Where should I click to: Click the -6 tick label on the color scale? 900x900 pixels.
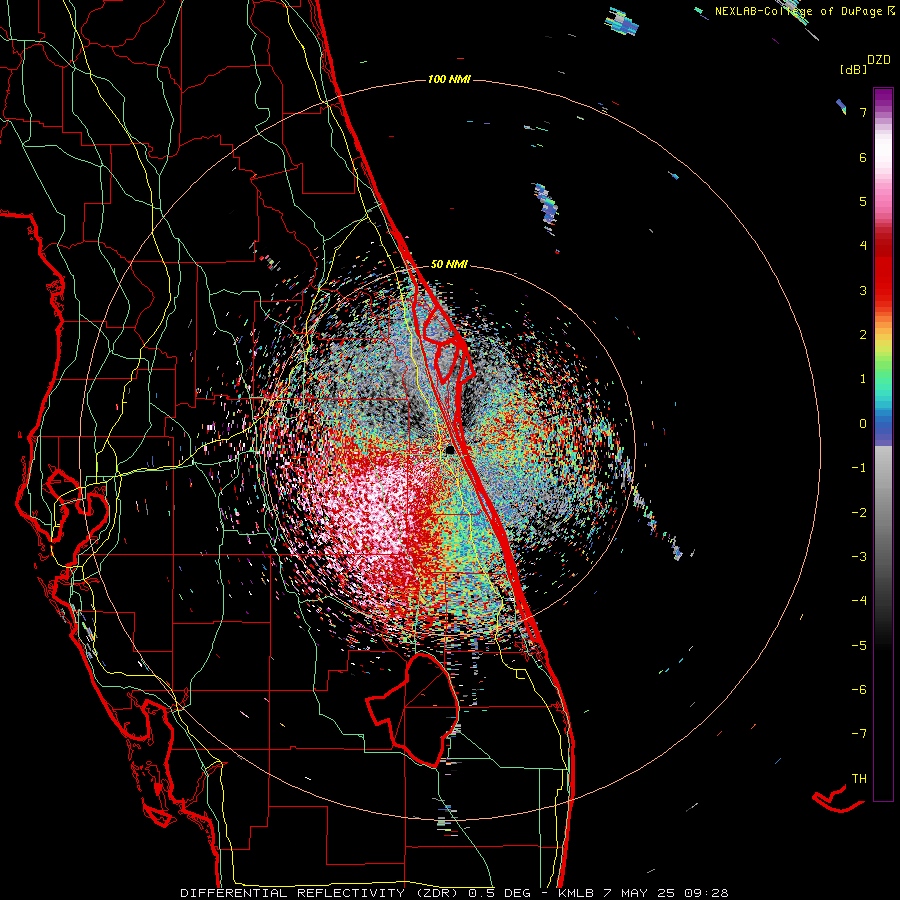[x=859, y=690]
